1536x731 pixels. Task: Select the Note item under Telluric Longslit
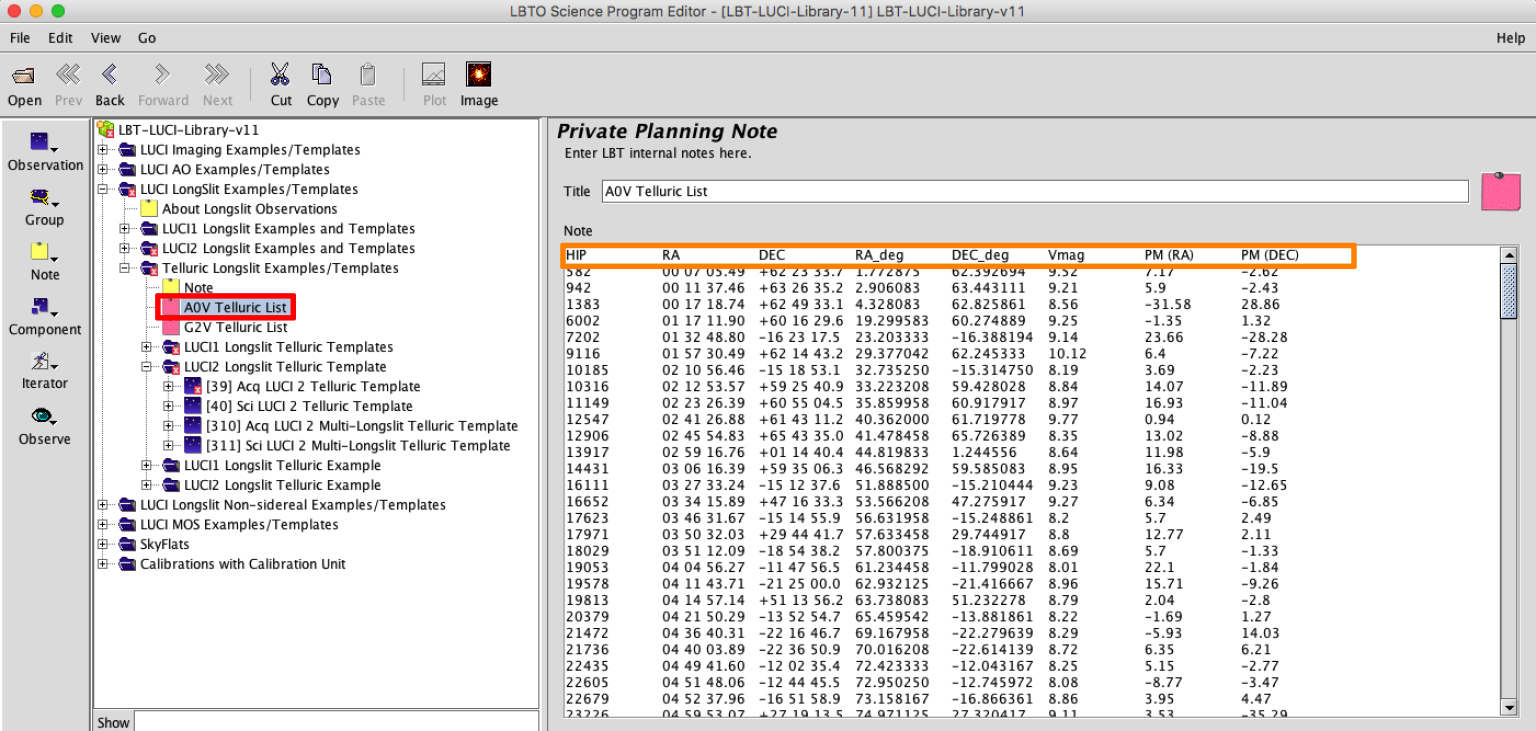(x=198, y=288)
